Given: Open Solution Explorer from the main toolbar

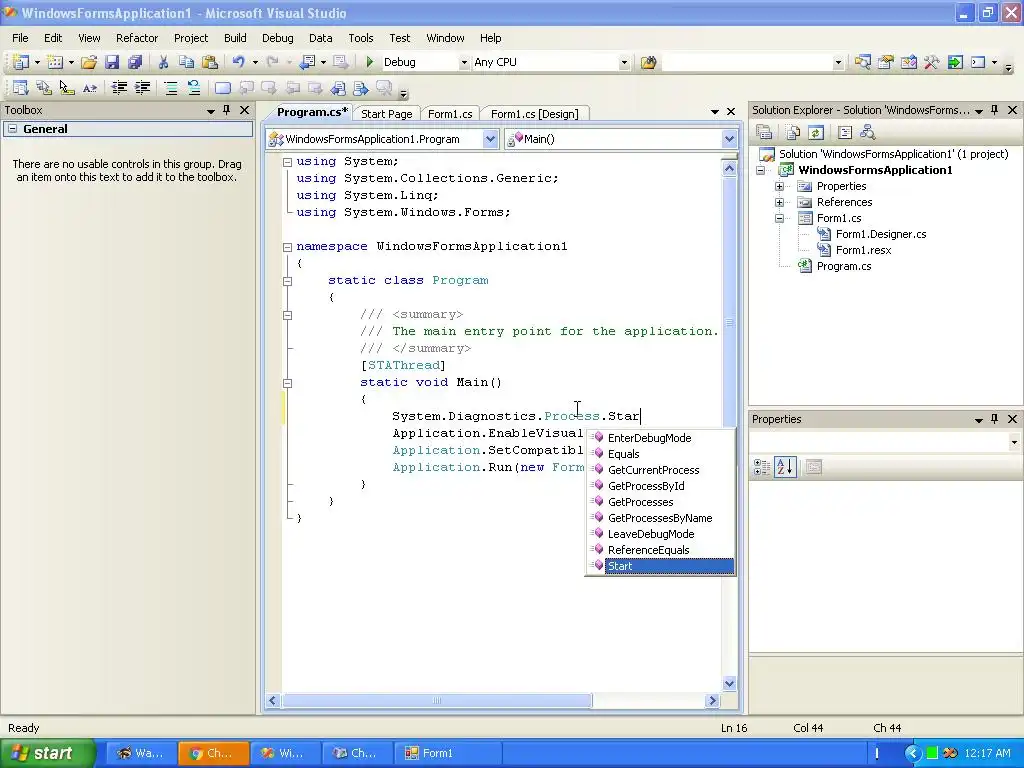Looking at the screenshot, I should [x=862, y=62].
